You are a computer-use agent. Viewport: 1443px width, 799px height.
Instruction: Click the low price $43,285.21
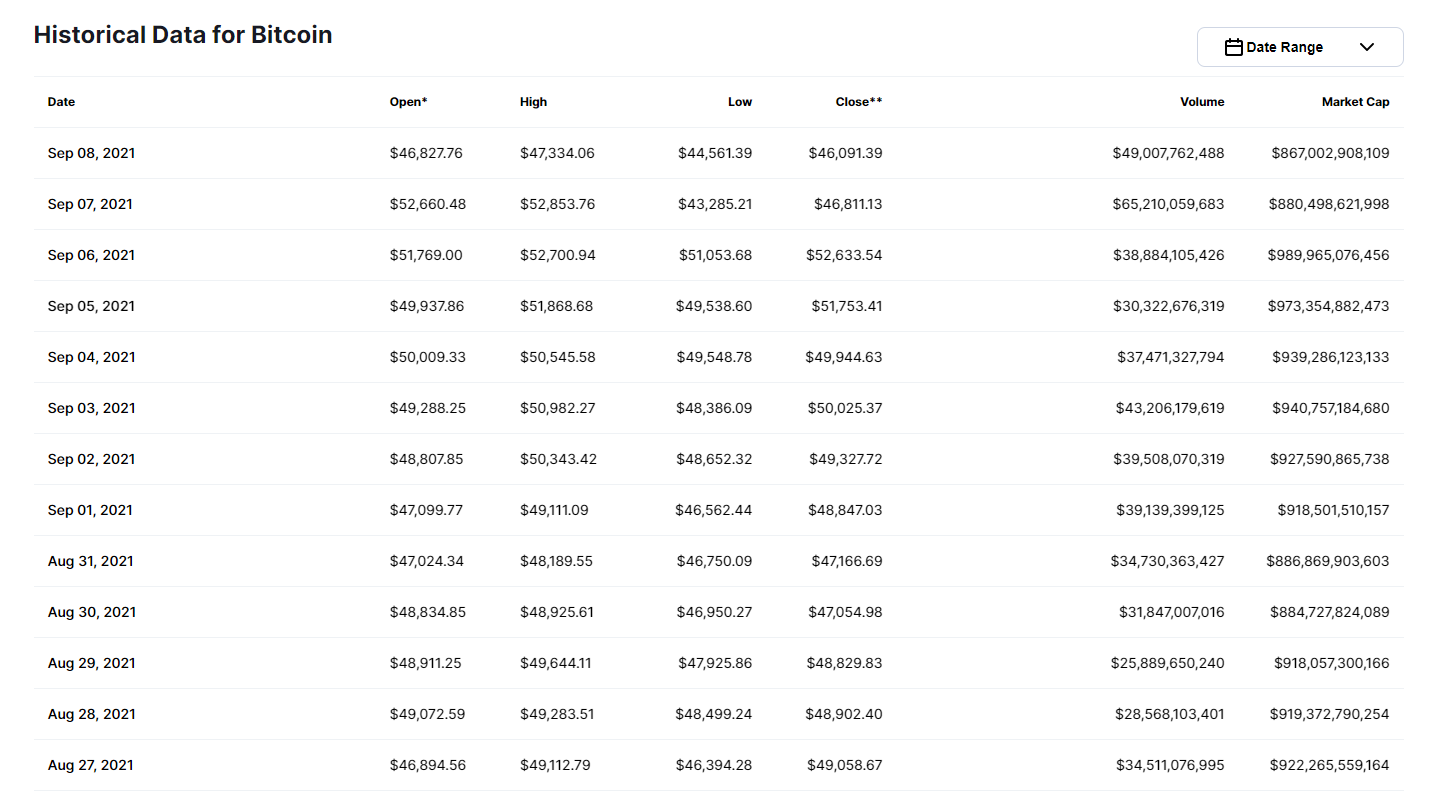(715, 204)
